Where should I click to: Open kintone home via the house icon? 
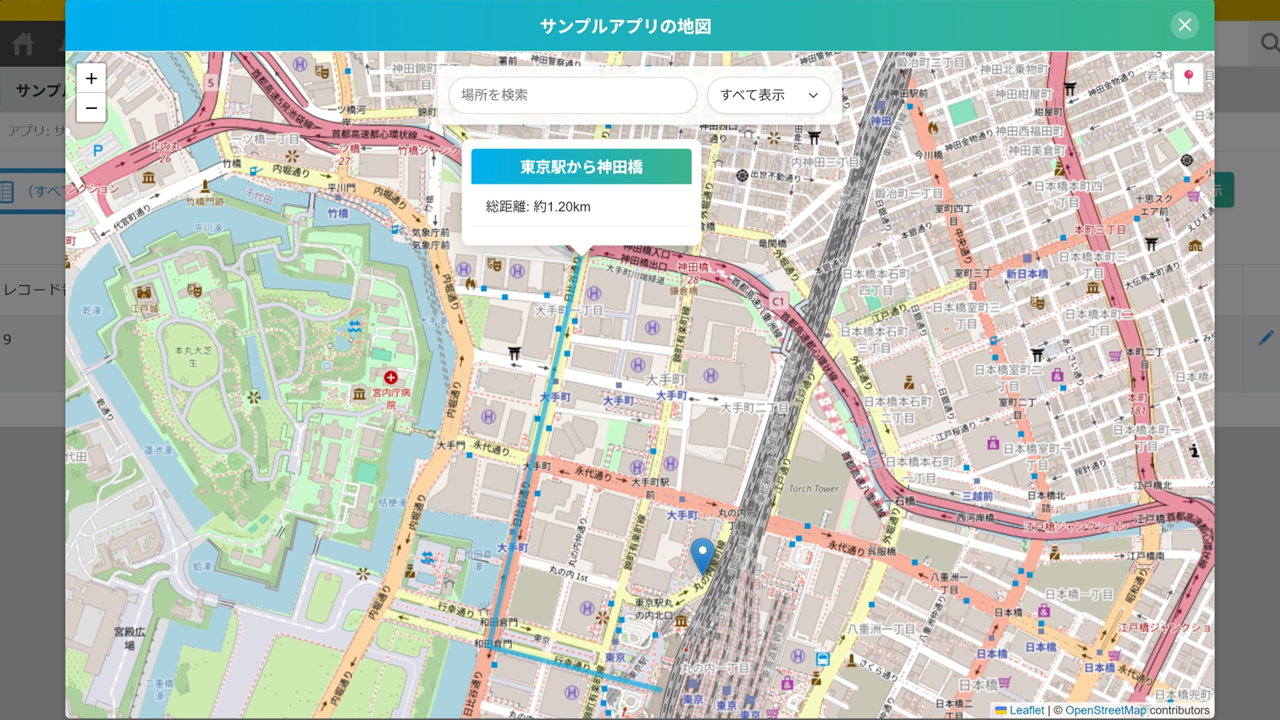(21, 42)
